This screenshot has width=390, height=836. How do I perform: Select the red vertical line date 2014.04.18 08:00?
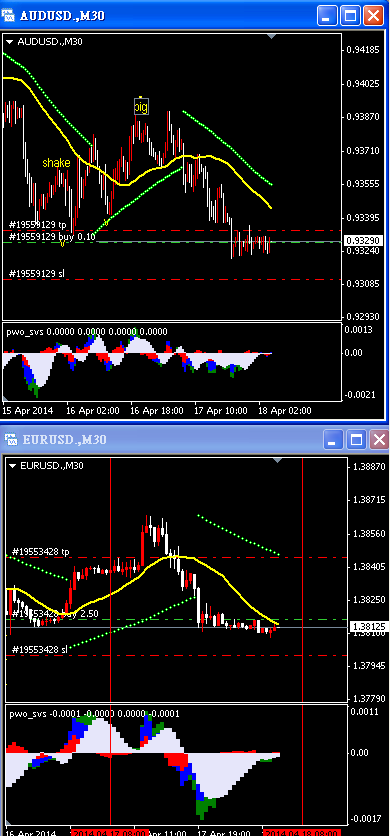click(x=302, y=832)
